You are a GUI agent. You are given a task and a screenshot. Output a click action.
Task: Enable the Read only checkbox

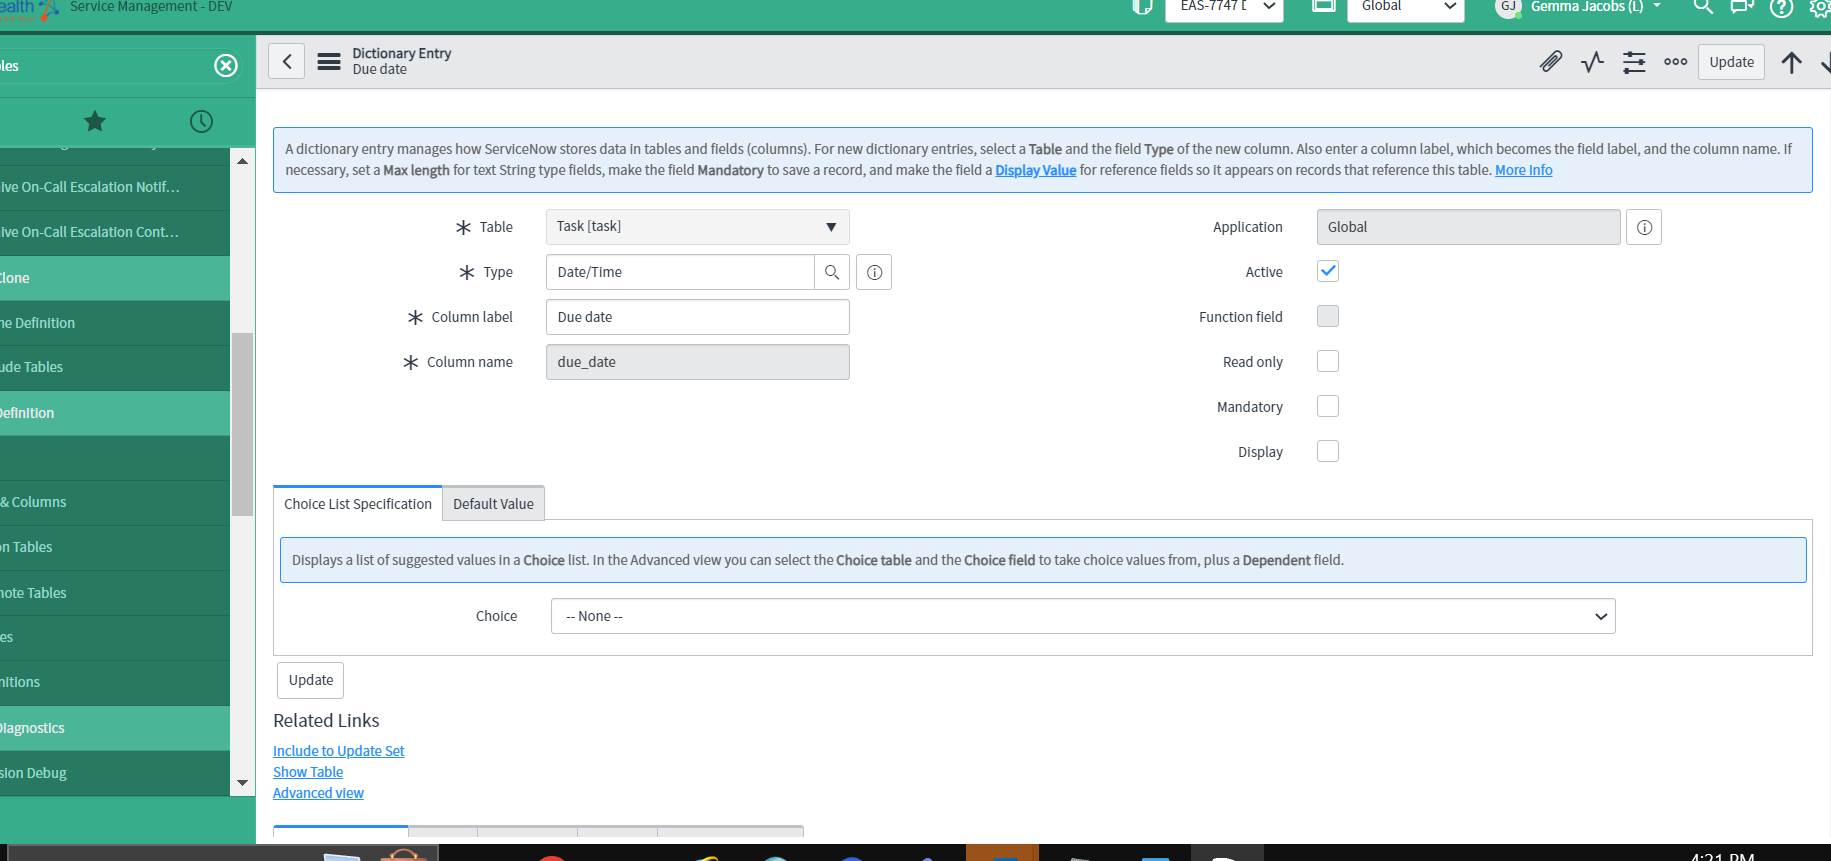pyautogui.click(x=1328, y=361)
